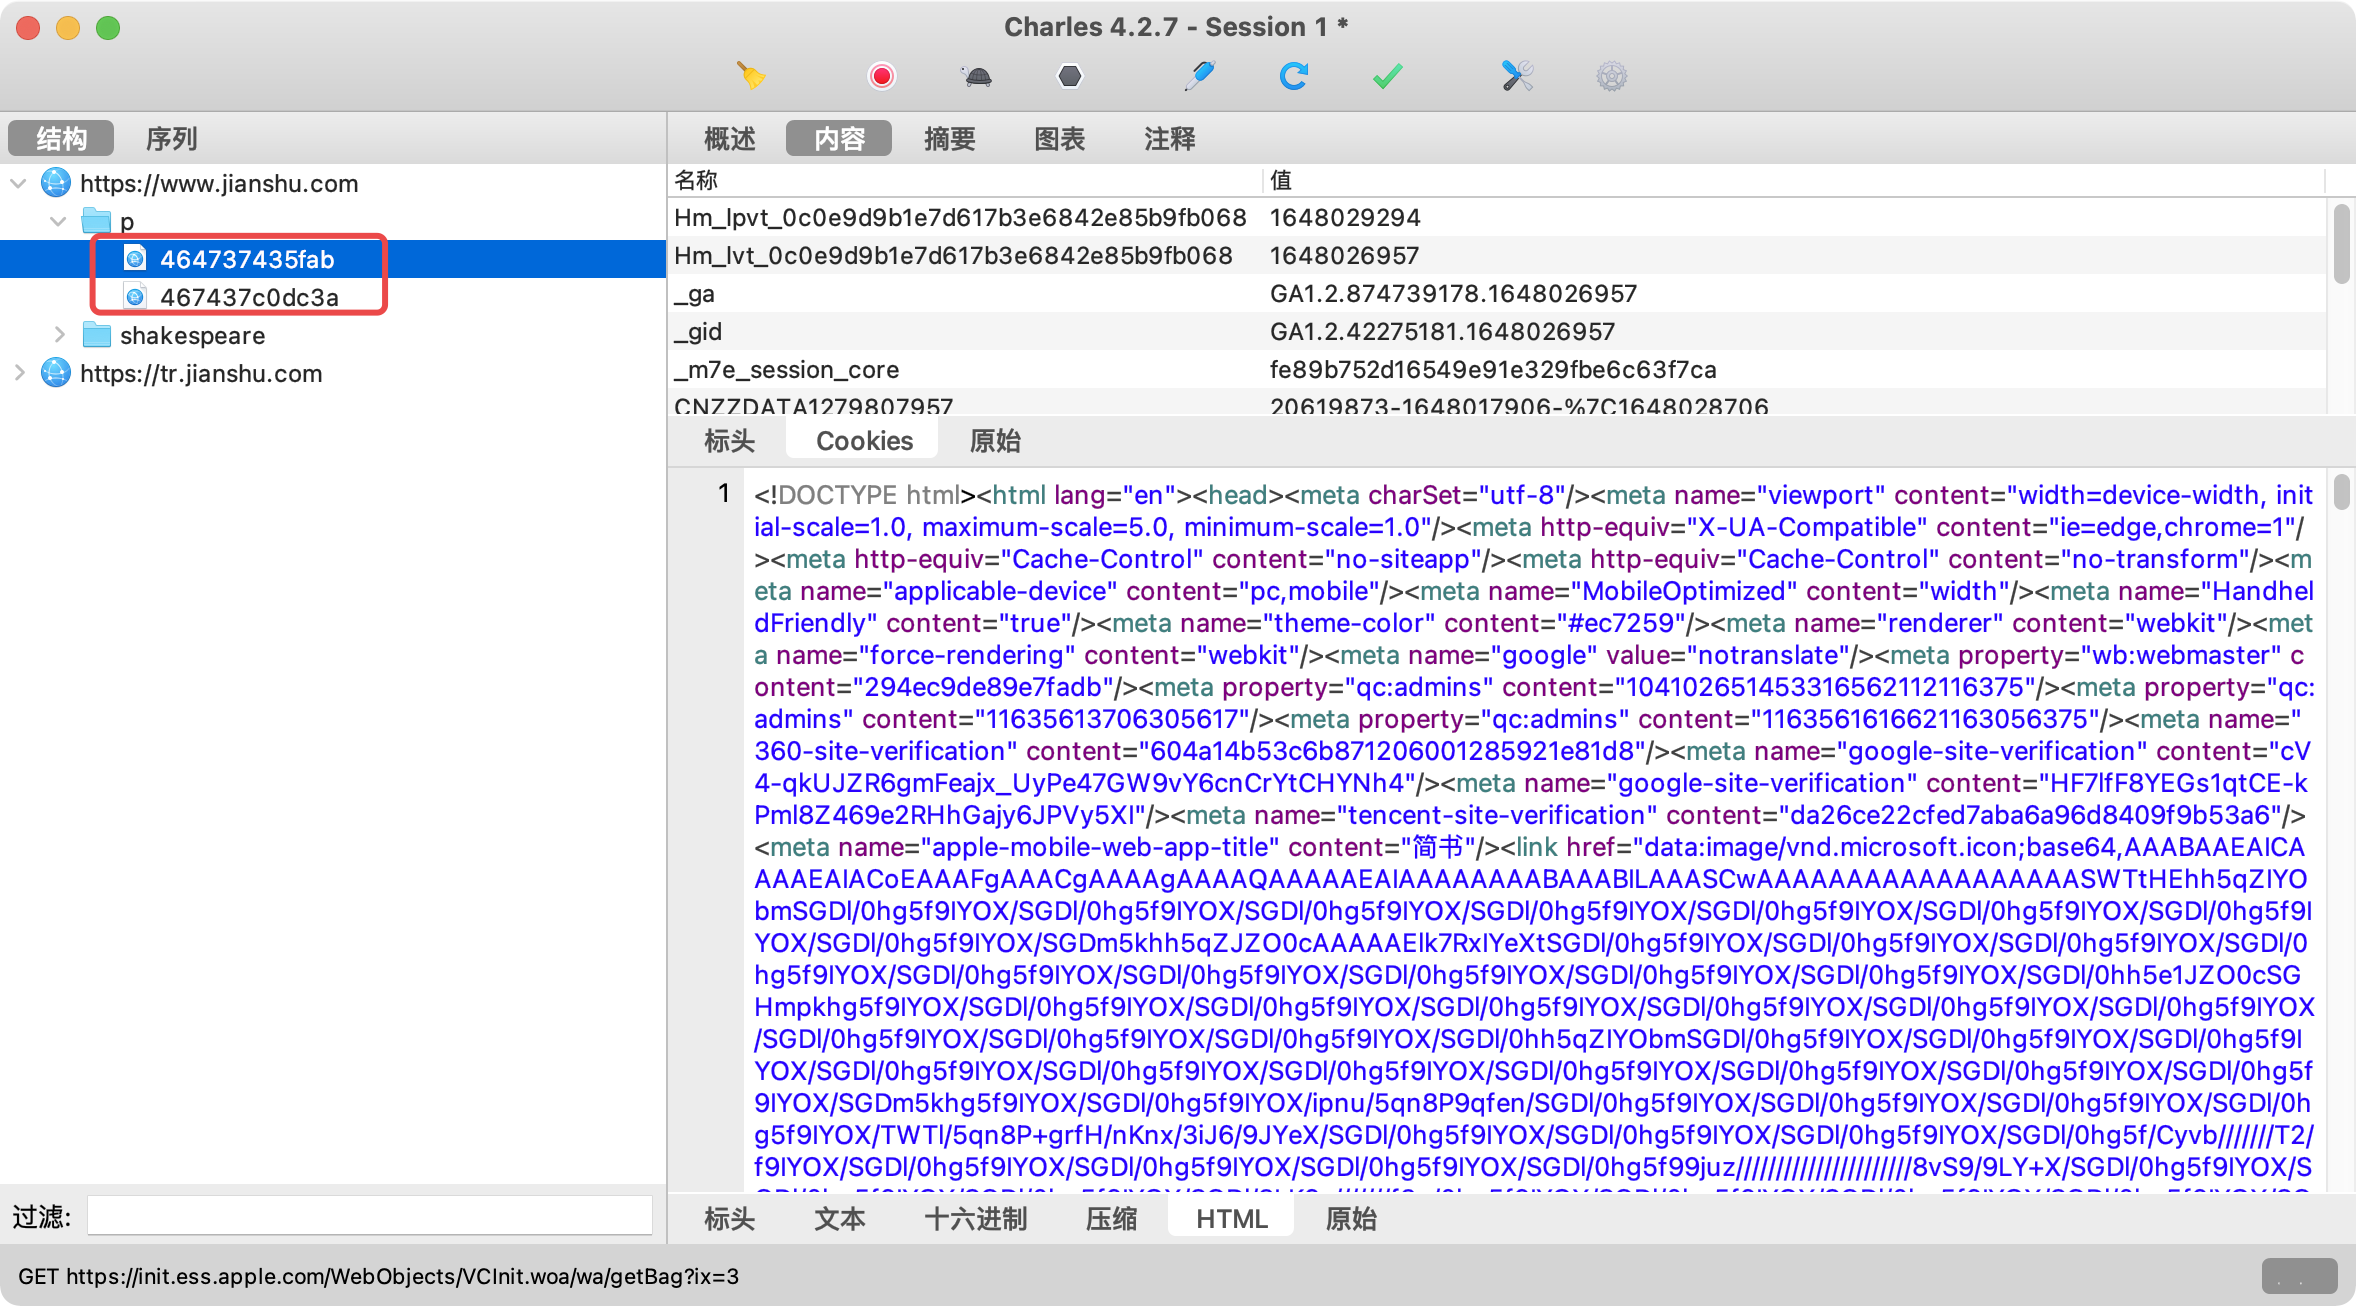Screen dimensions: 2356x1306
Task: Click value 1648029294
Action: 1345,217
